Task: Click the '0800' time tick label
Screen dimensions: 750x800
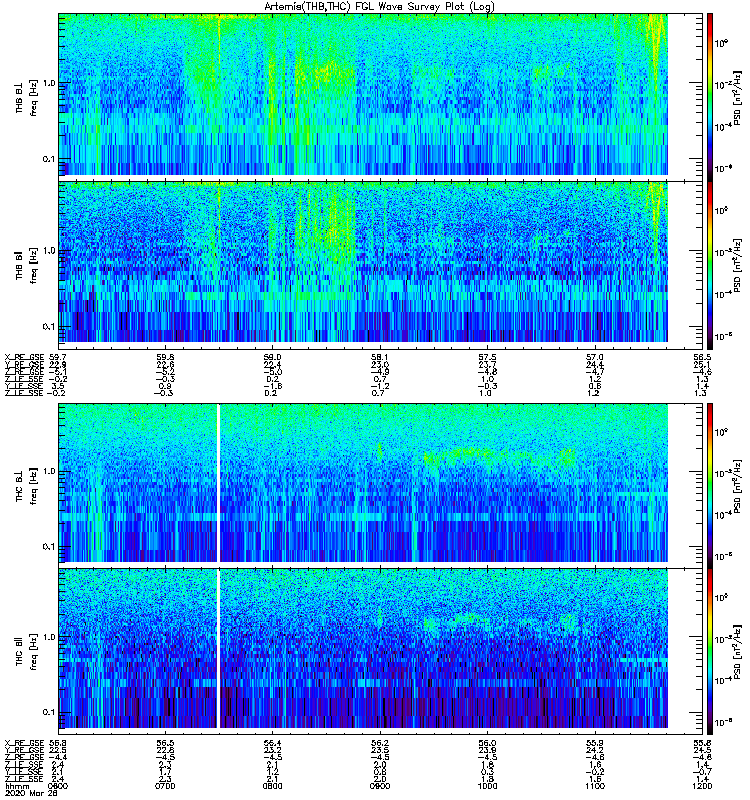Action: (272, 786)
